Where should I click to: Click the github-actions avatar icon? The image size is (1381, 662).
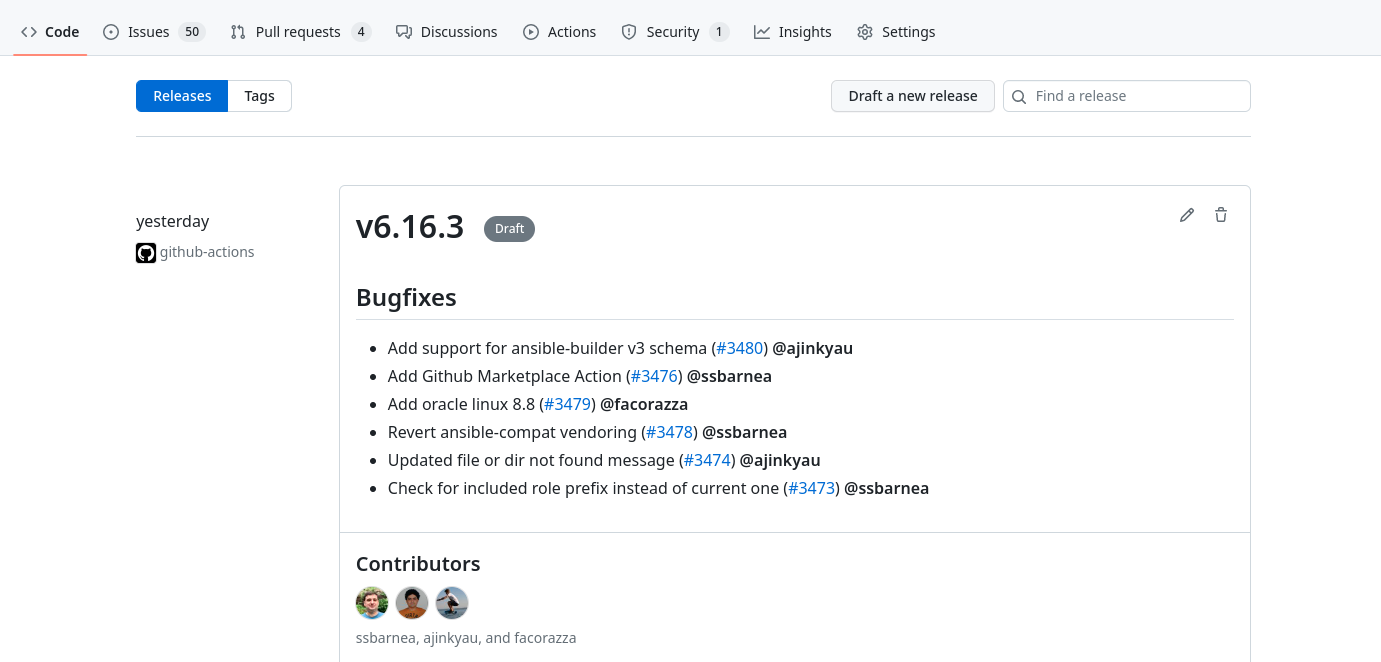pyautogui.click(x=146, y=253)
